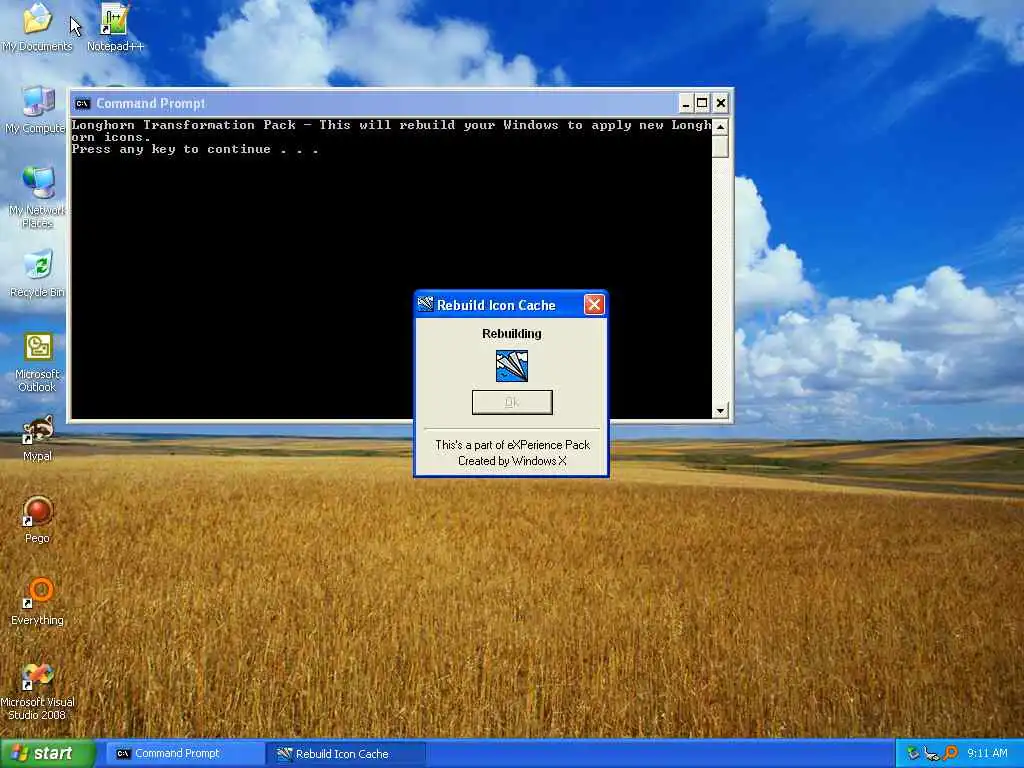Select the Pego desktop shortcut
Viewport: 1024px width, 768px height.
click(37, 520)
